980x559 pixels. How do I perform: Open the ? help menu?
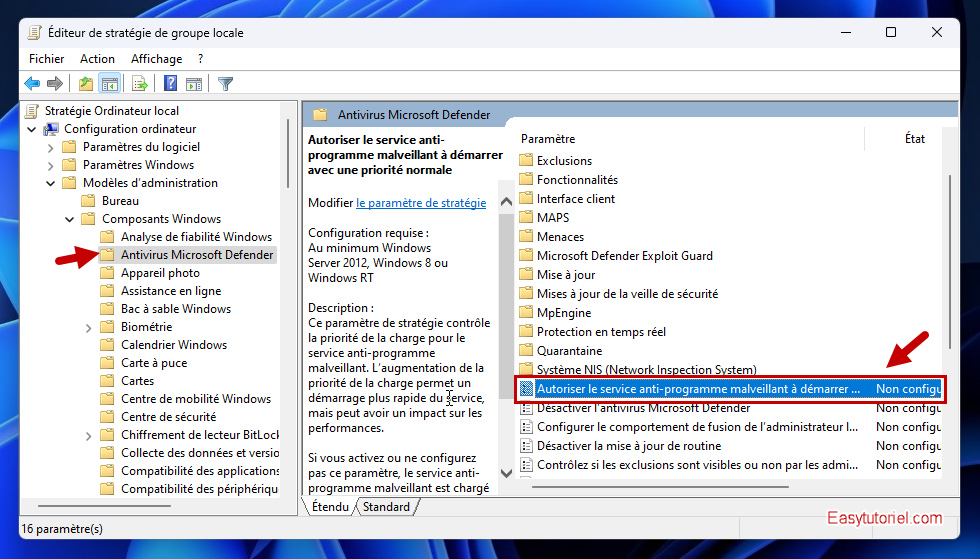200,59
